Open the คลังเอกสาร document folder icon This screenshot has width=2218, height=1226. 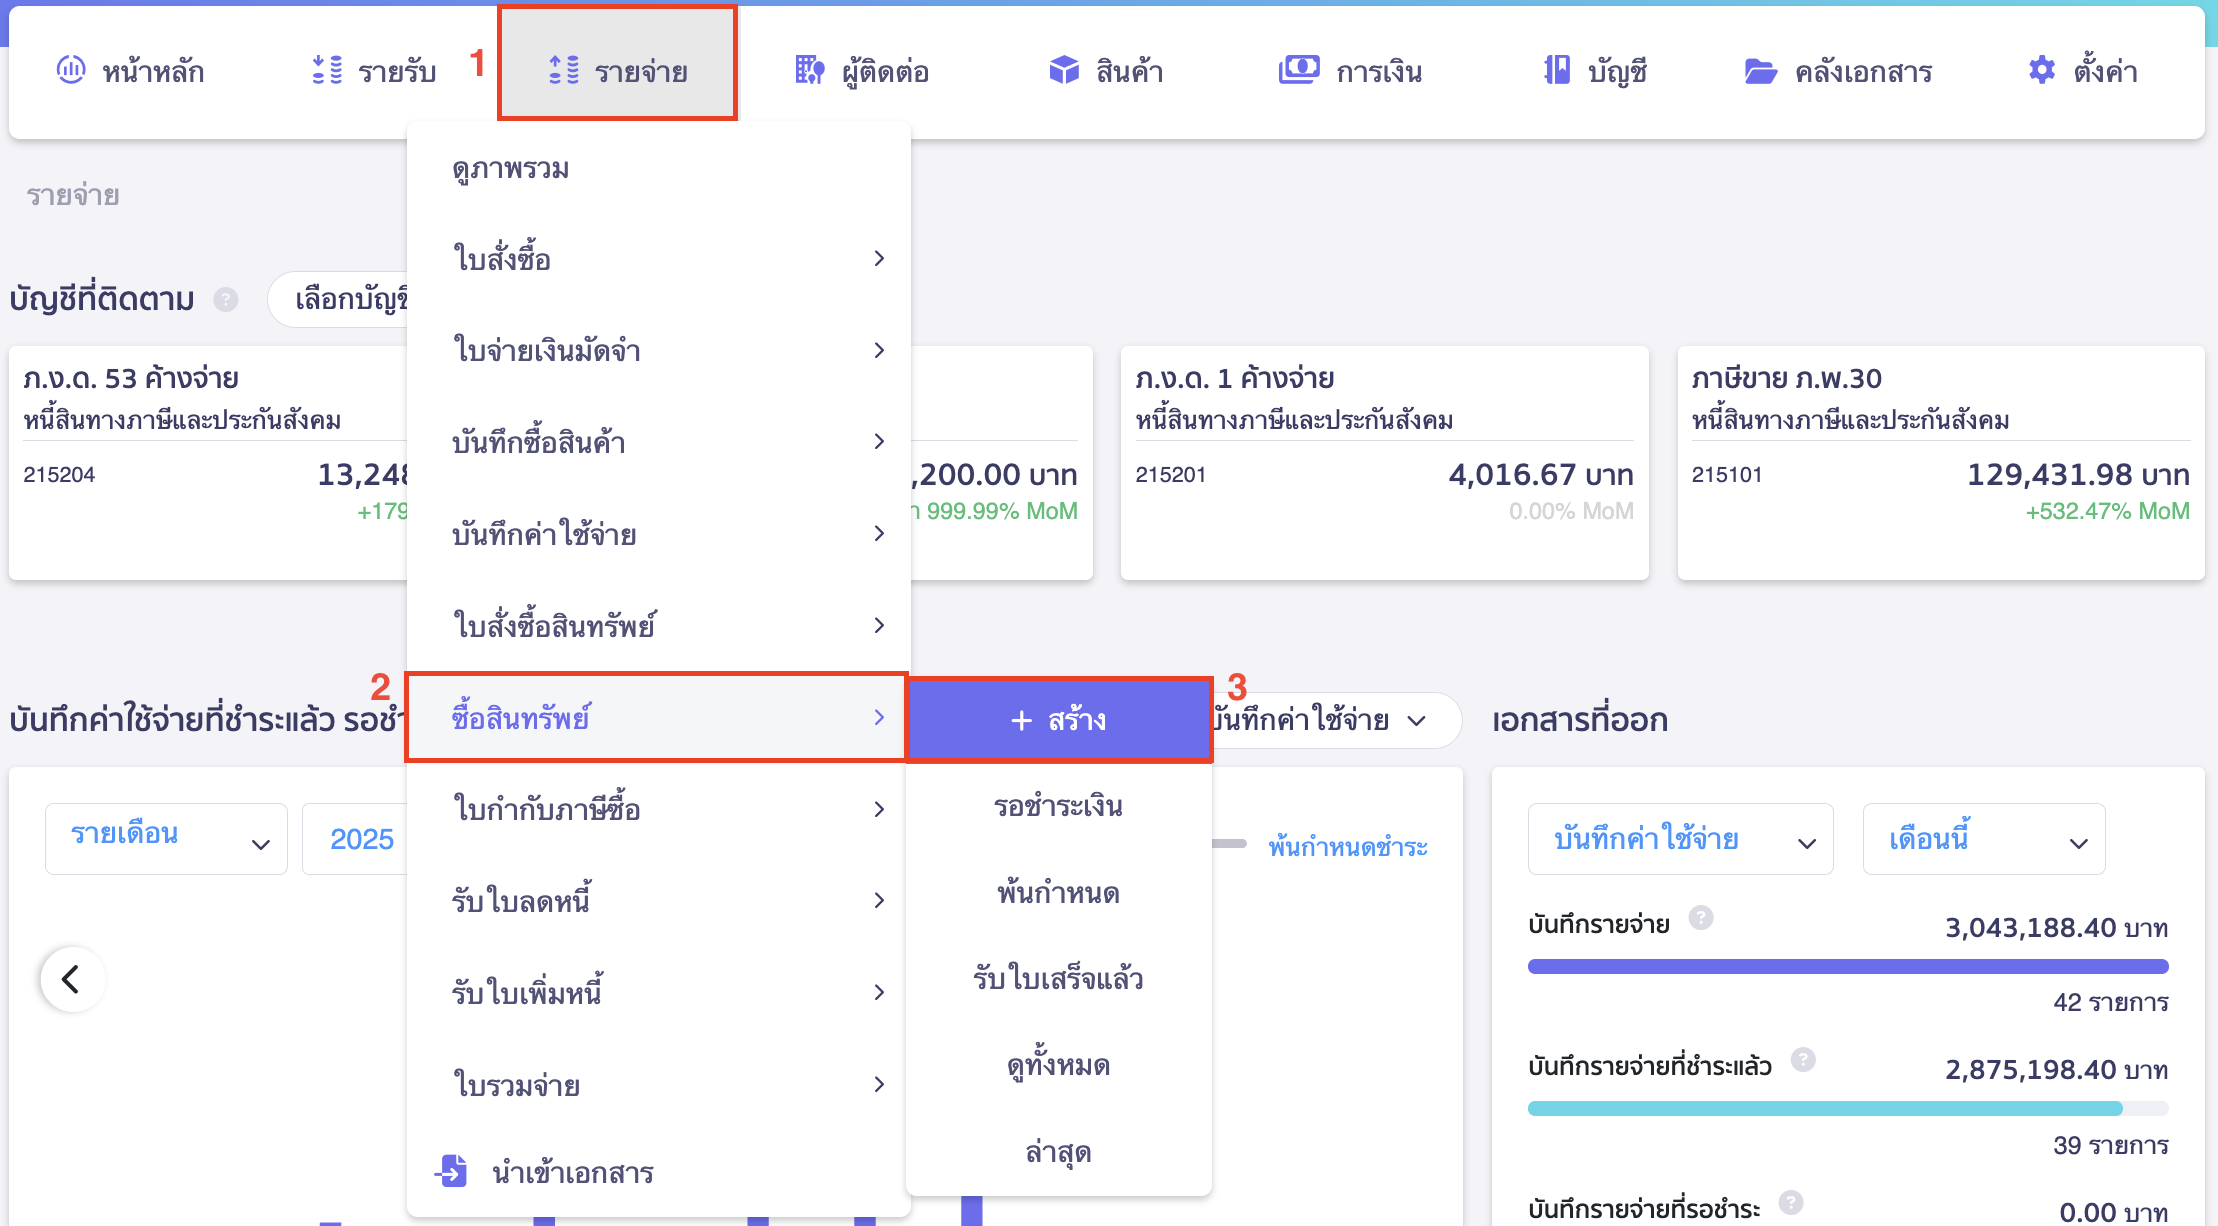(x=1761, y=70)
